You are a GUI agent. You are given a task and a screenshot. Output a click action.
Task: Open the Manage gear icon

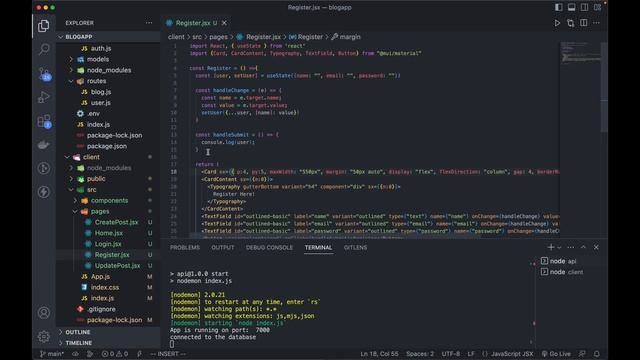pyautogui.click(x=44, y=336)
